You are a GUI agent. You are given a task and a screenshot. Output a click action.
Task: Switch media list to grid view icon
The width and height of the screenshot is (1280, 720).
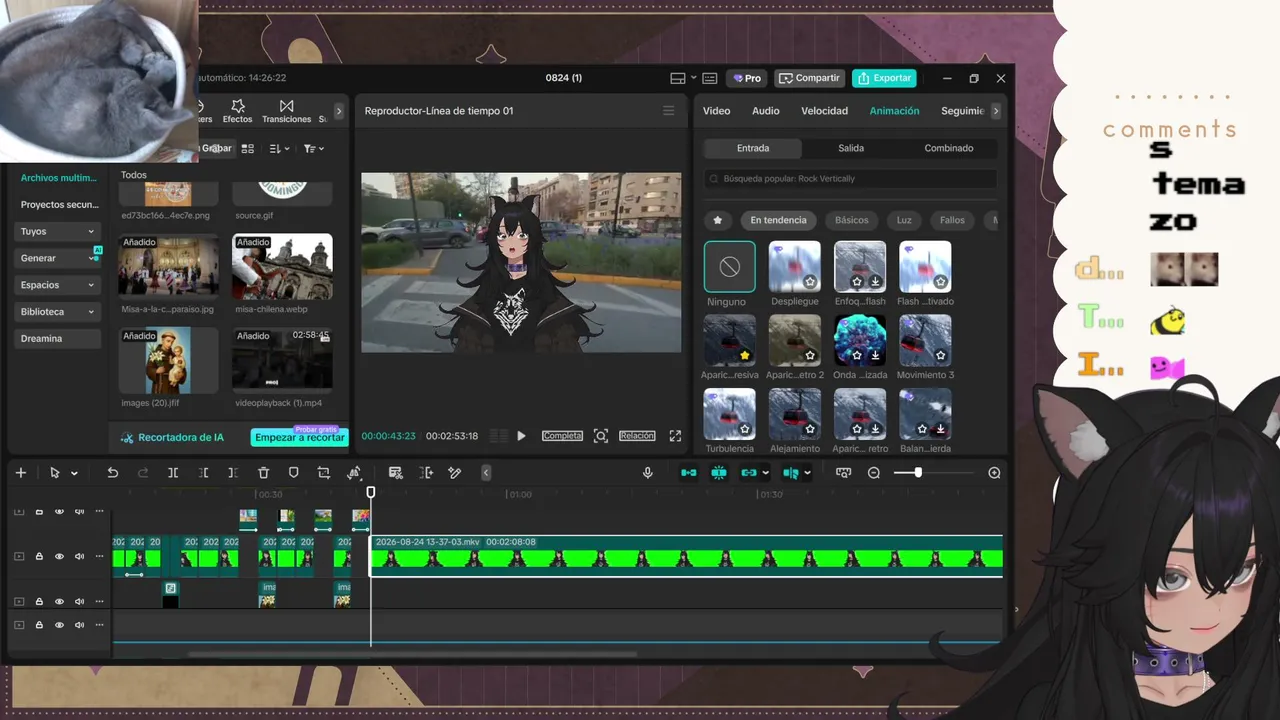[x=248, y=149]
